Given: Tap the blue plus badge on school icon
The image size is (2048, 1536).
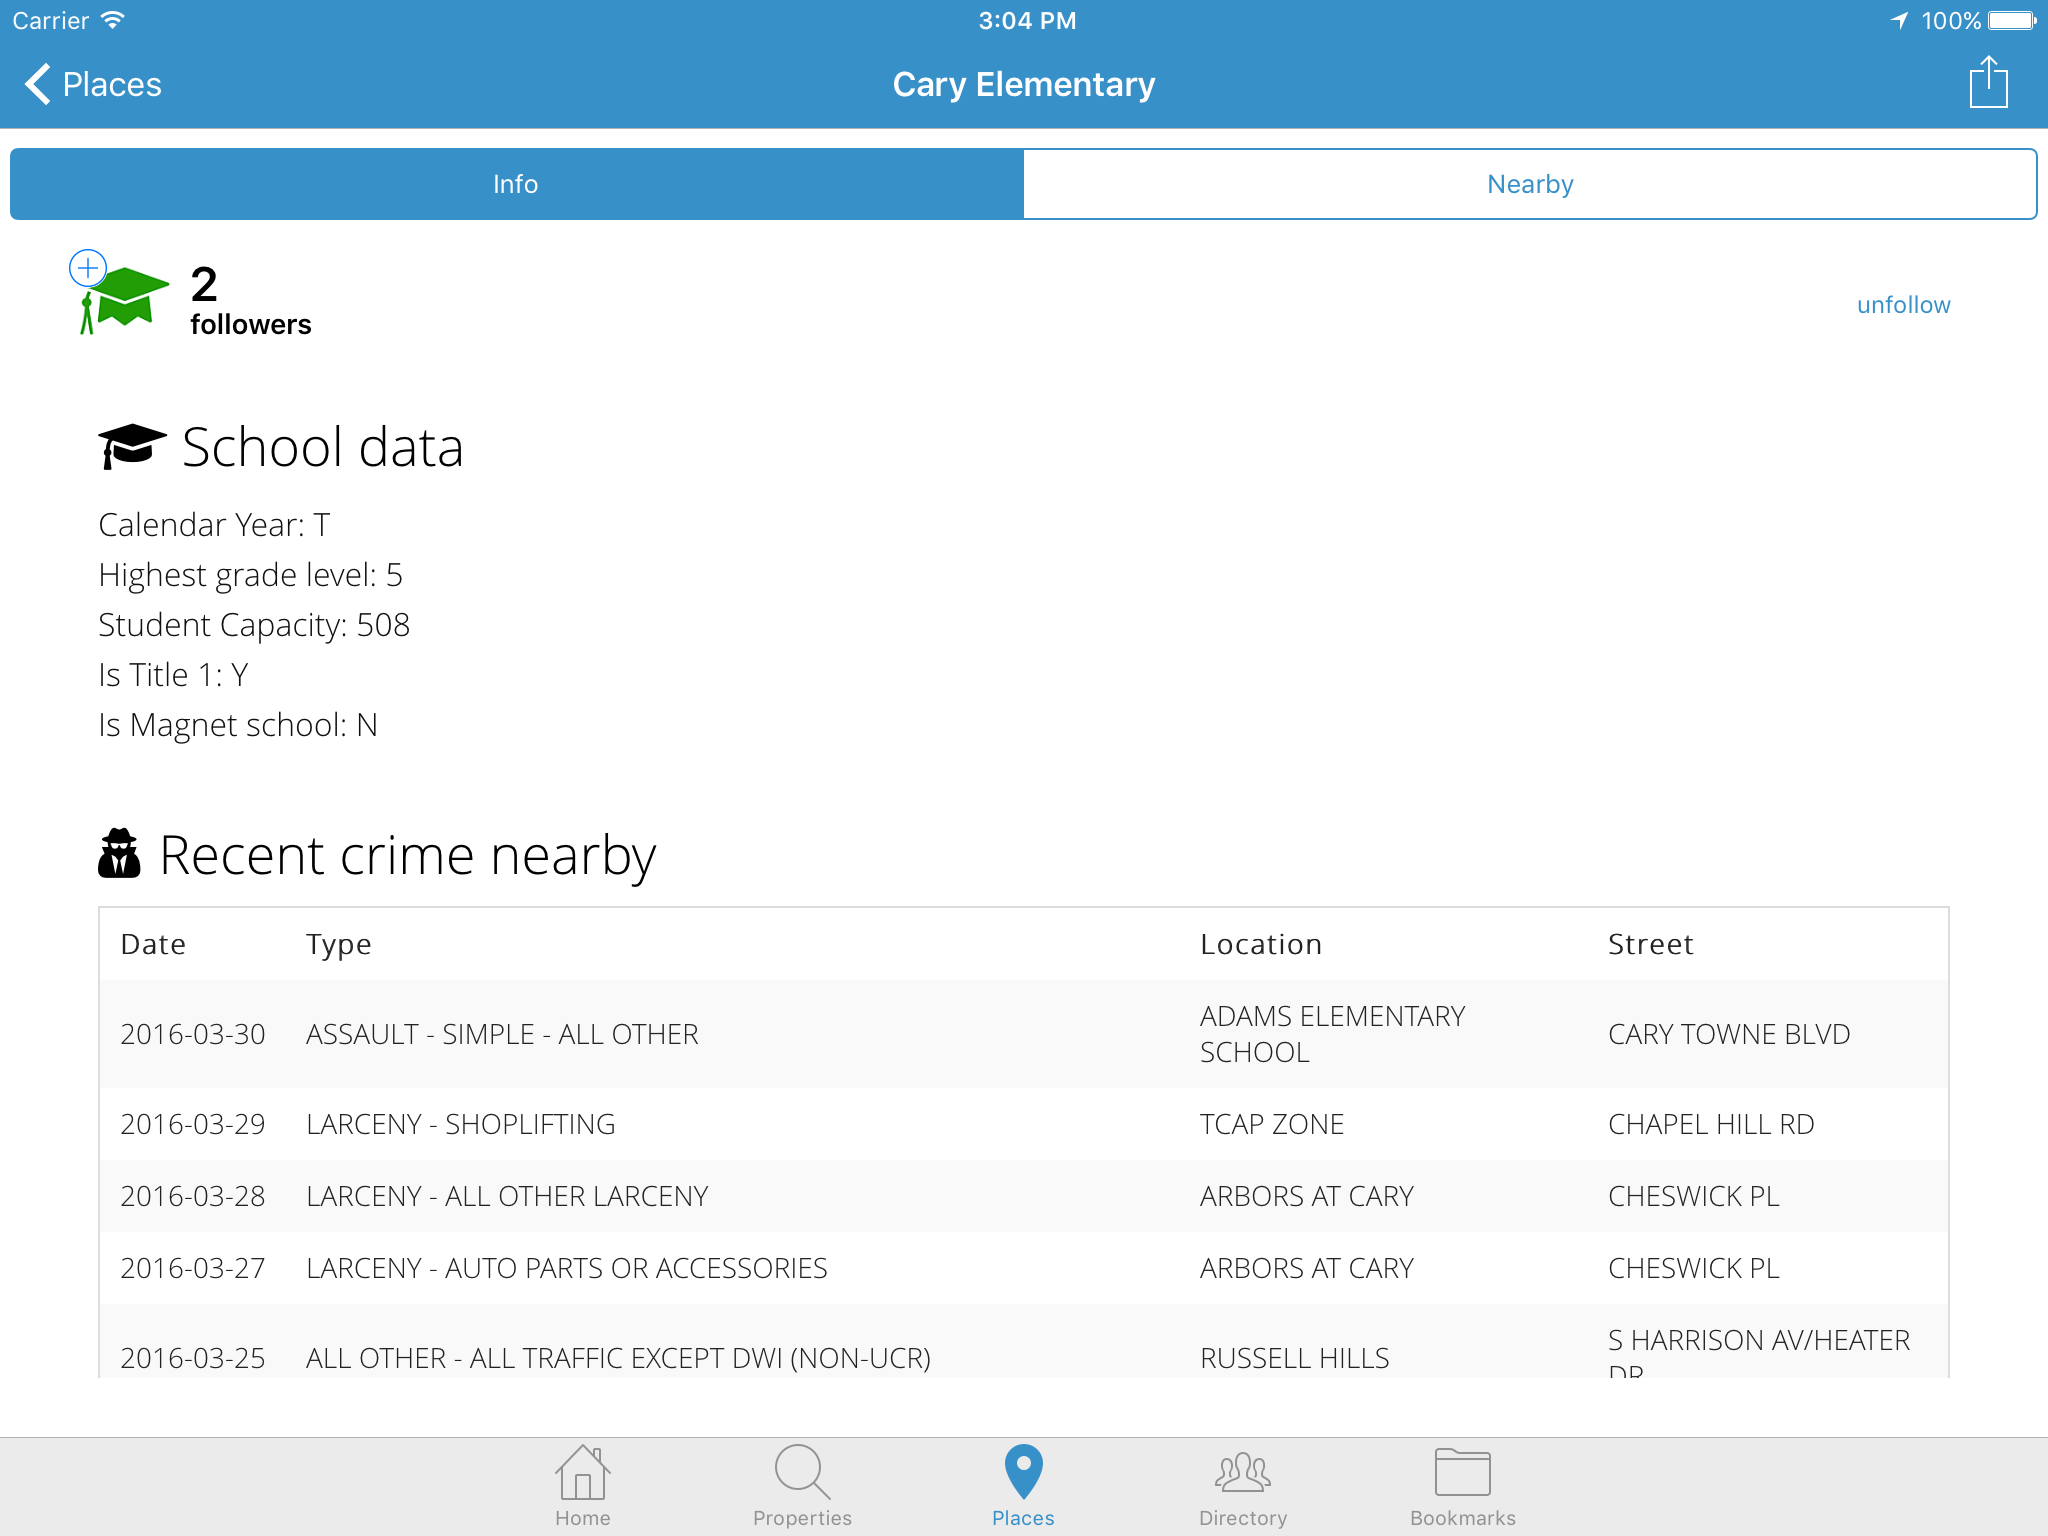Looking at the screenshot, I should [88, 268].
